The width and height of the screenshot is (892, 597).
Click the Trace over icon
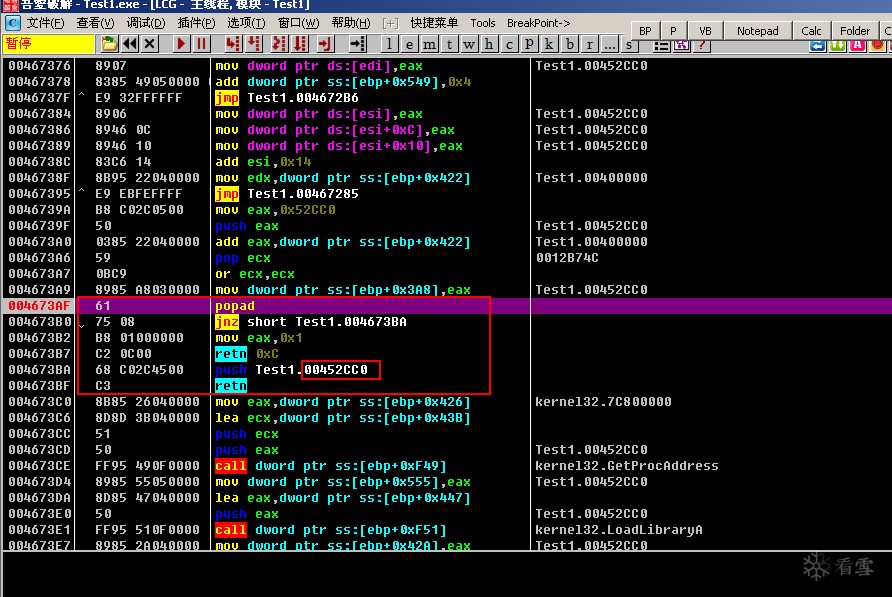point(300,44)
